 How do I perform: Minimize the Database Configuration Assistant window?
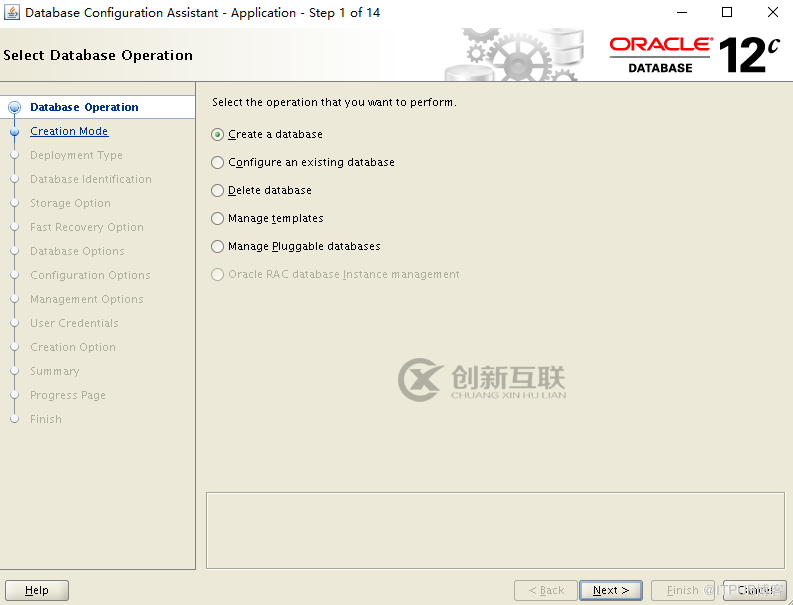pos(682,12)
